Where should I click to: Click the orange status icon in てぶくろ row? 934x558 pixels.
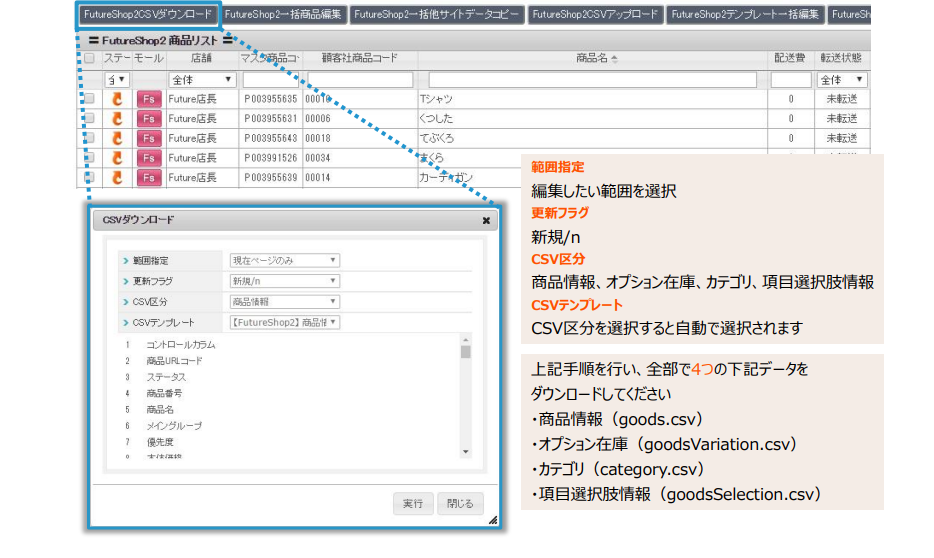pos(117,138)
